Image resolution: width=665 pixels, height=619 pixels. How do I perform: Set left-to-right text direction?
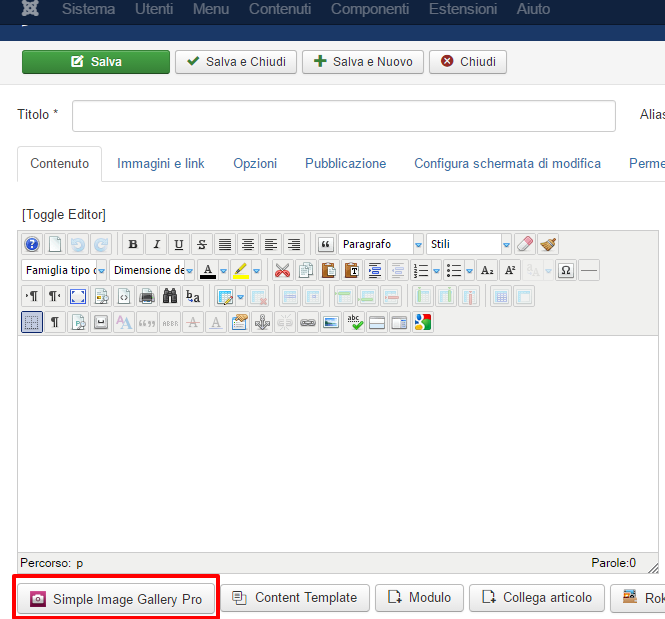32,296
